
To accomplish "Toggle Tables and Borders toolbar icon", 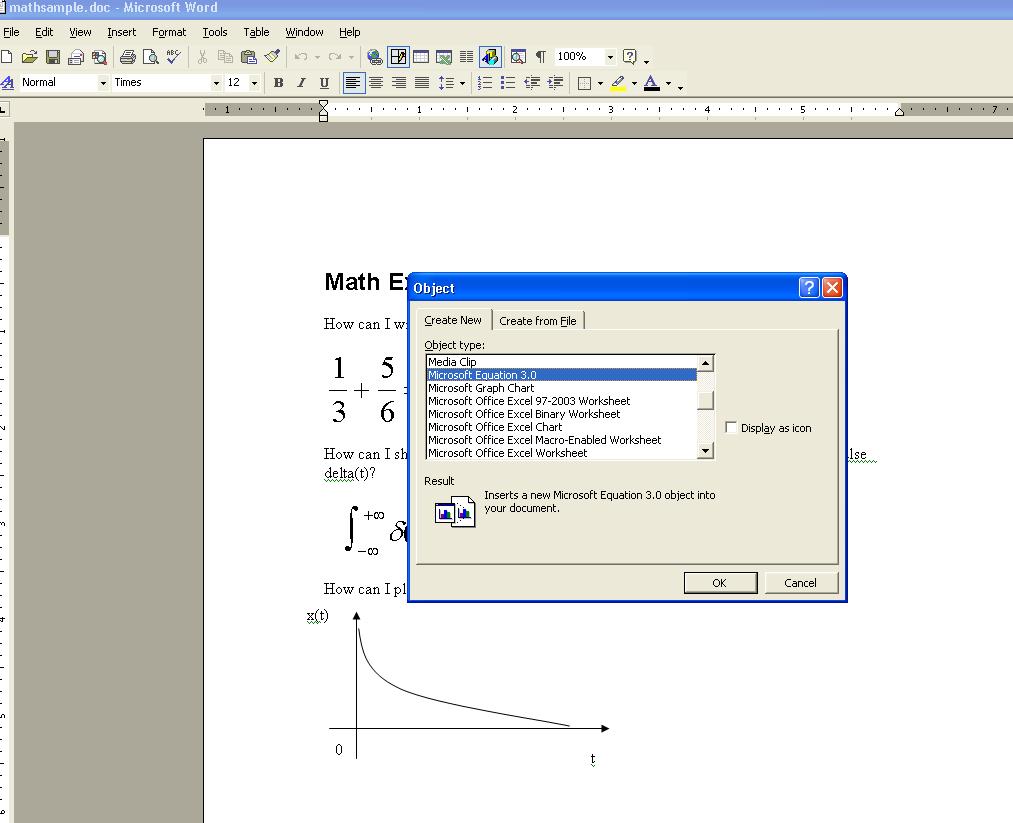I will coord(398,57).
